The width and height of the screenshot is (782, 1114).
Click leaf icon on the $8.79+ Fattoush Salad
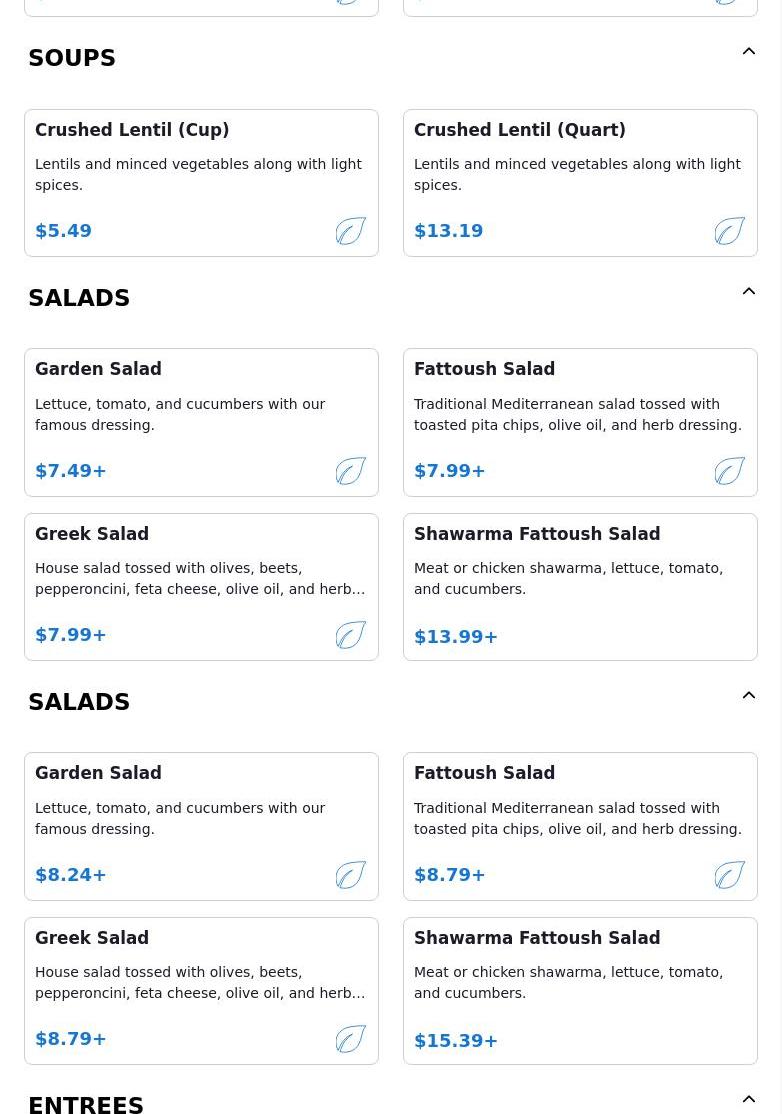click(730, 875)
